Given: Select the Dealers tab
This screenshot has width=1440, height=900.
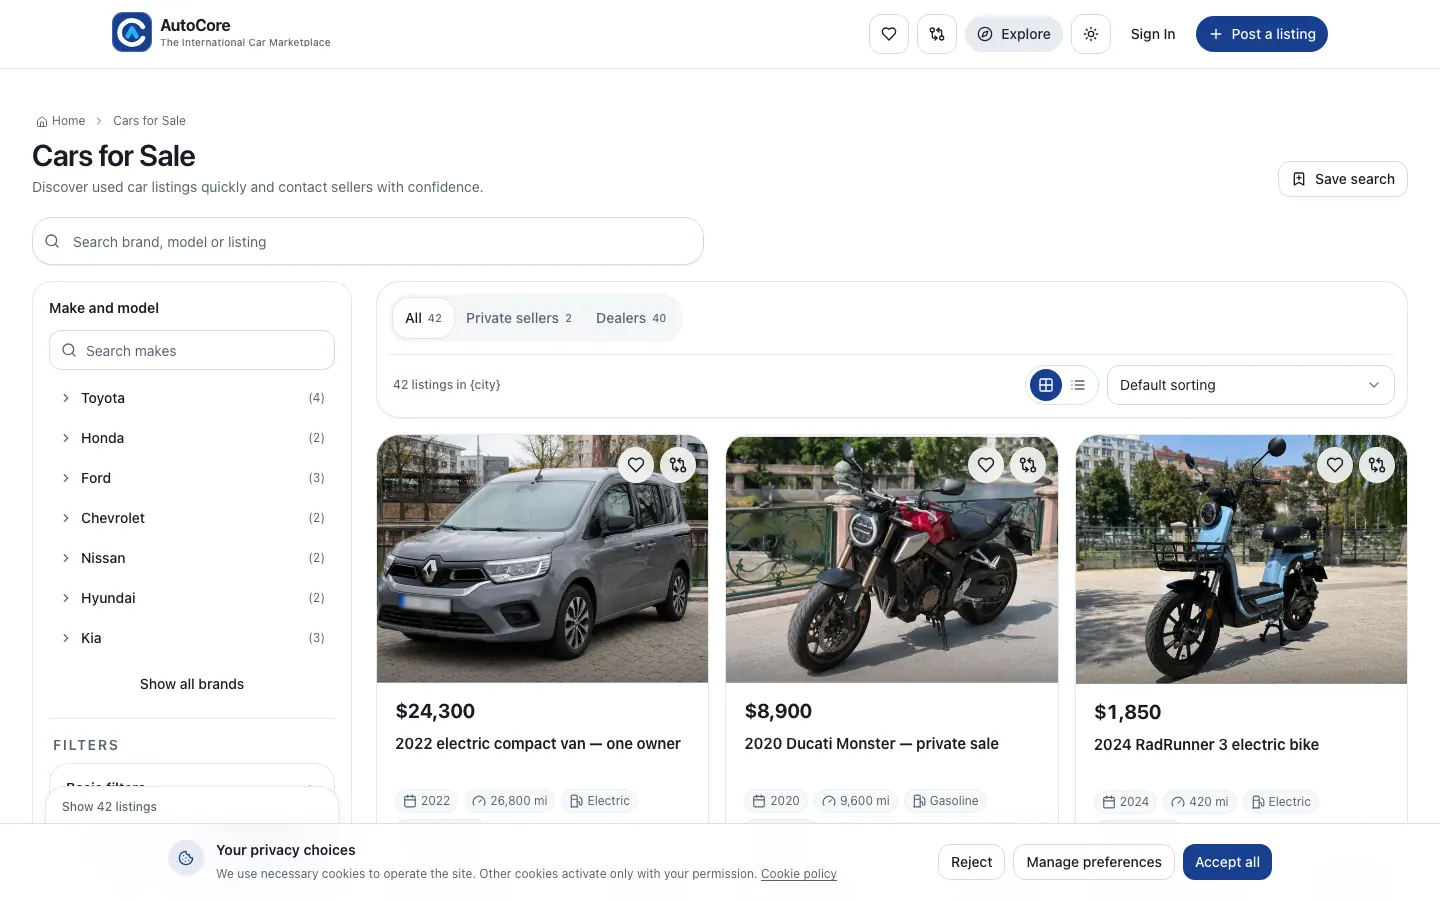Looking at the screenshot, I should pyautogui.click(x=631, y=318).
